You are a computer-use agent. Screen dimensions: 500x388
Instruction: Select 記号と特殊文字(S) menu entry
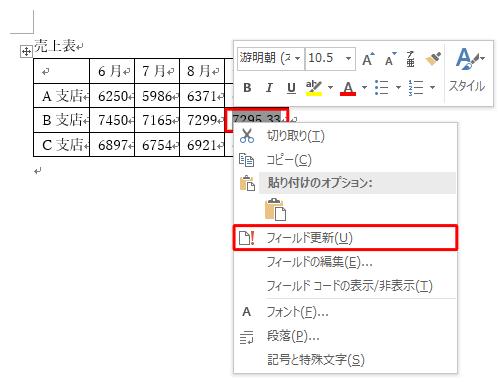point(345,360)
